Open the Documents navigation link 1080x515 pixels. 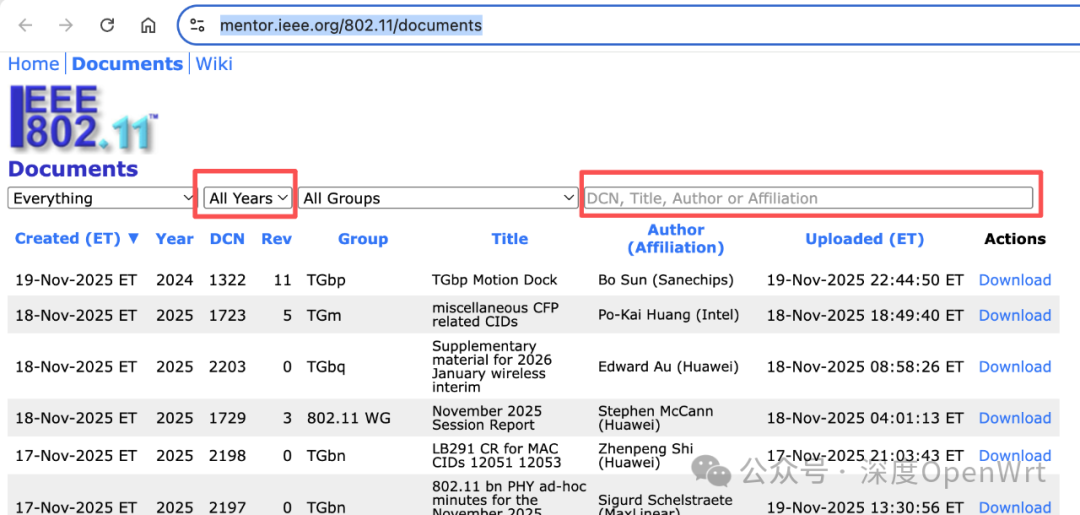click(127, 64)
